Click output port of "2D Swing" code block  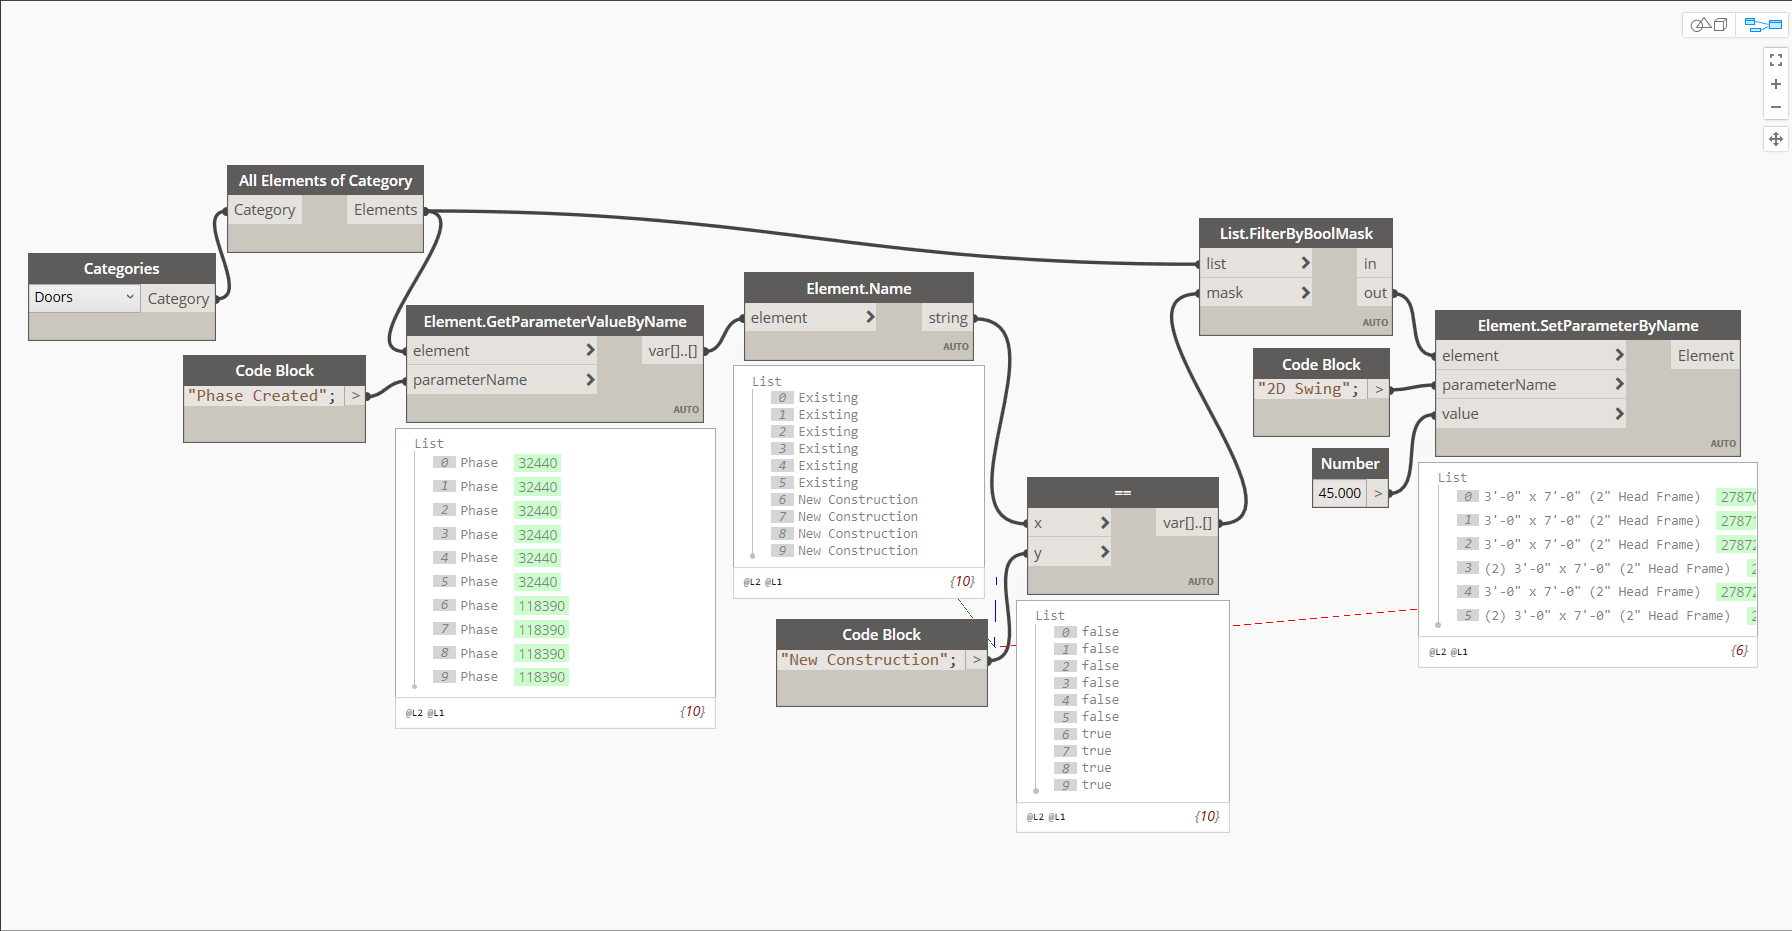pos(1379,389)
